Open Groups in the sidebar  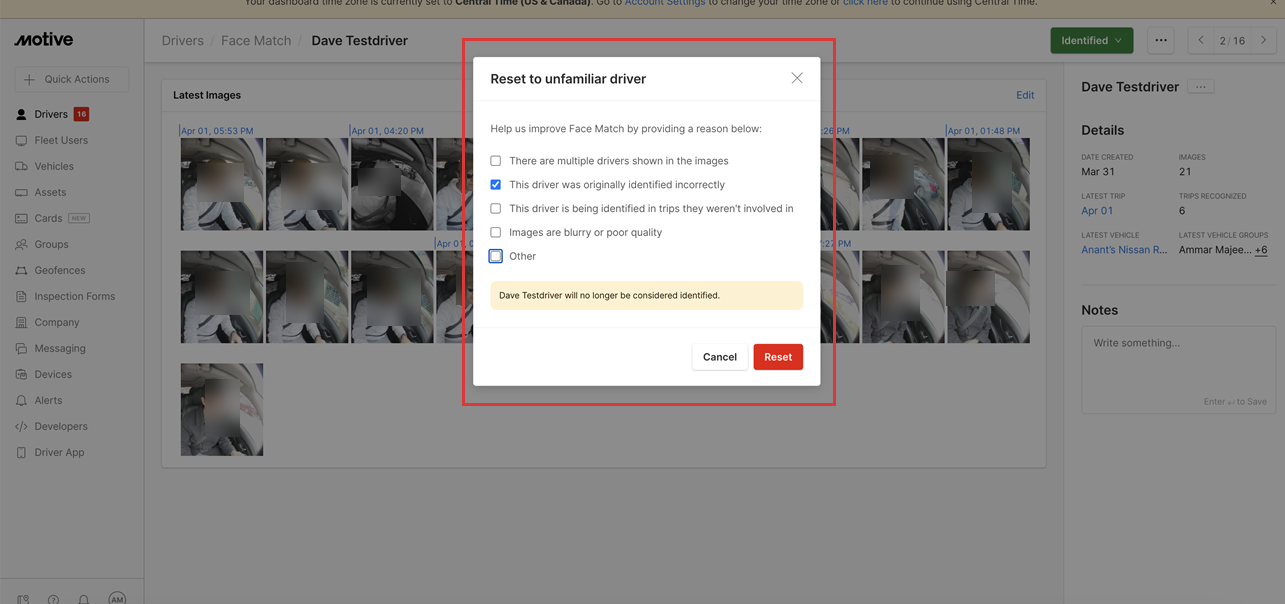51,244
